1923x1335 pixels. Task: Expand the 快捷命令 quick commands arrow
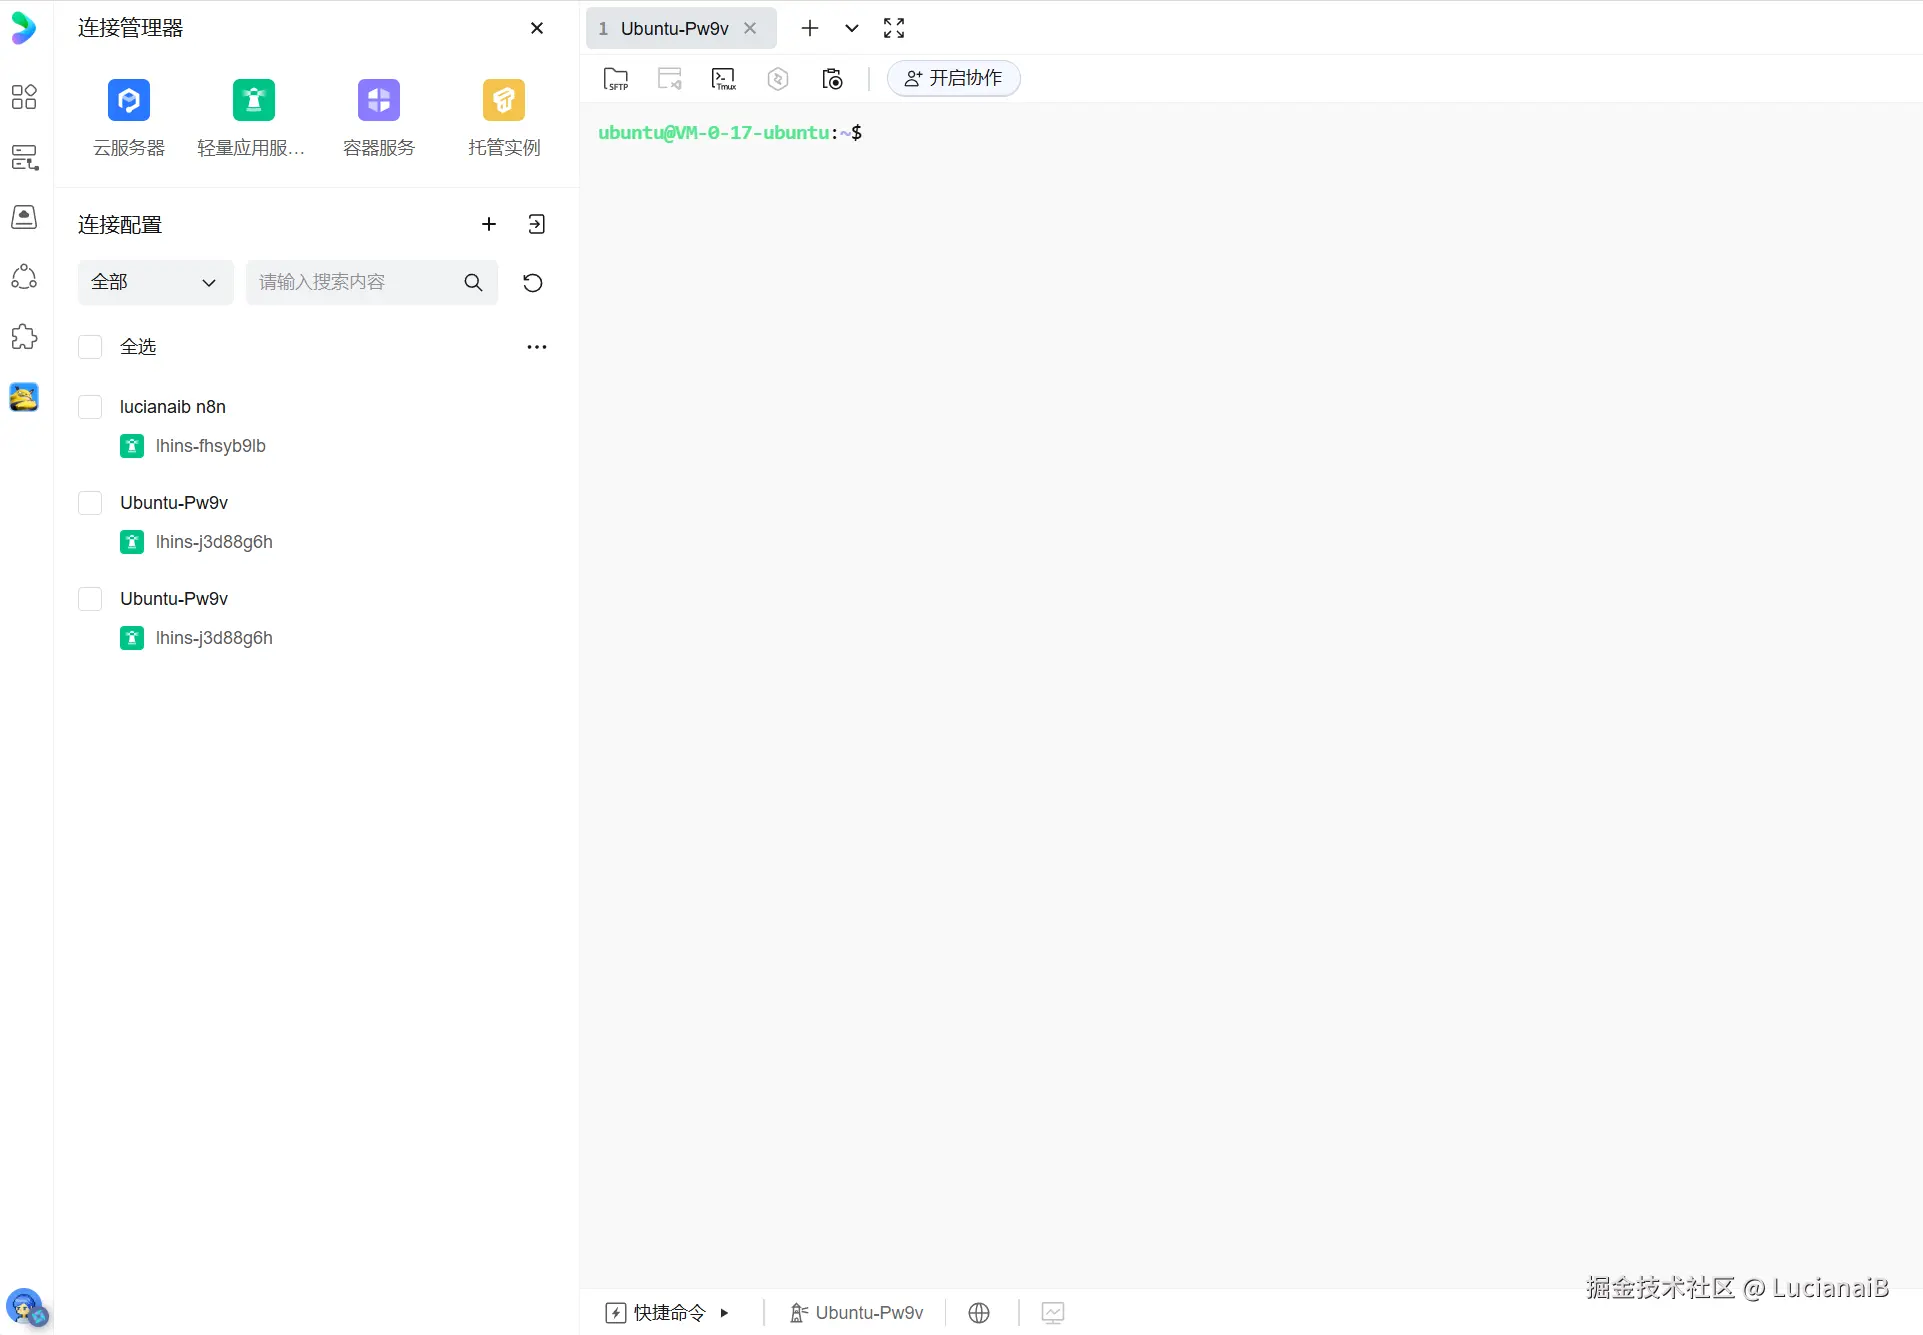pyautogui.click(x=724, y=1312)
